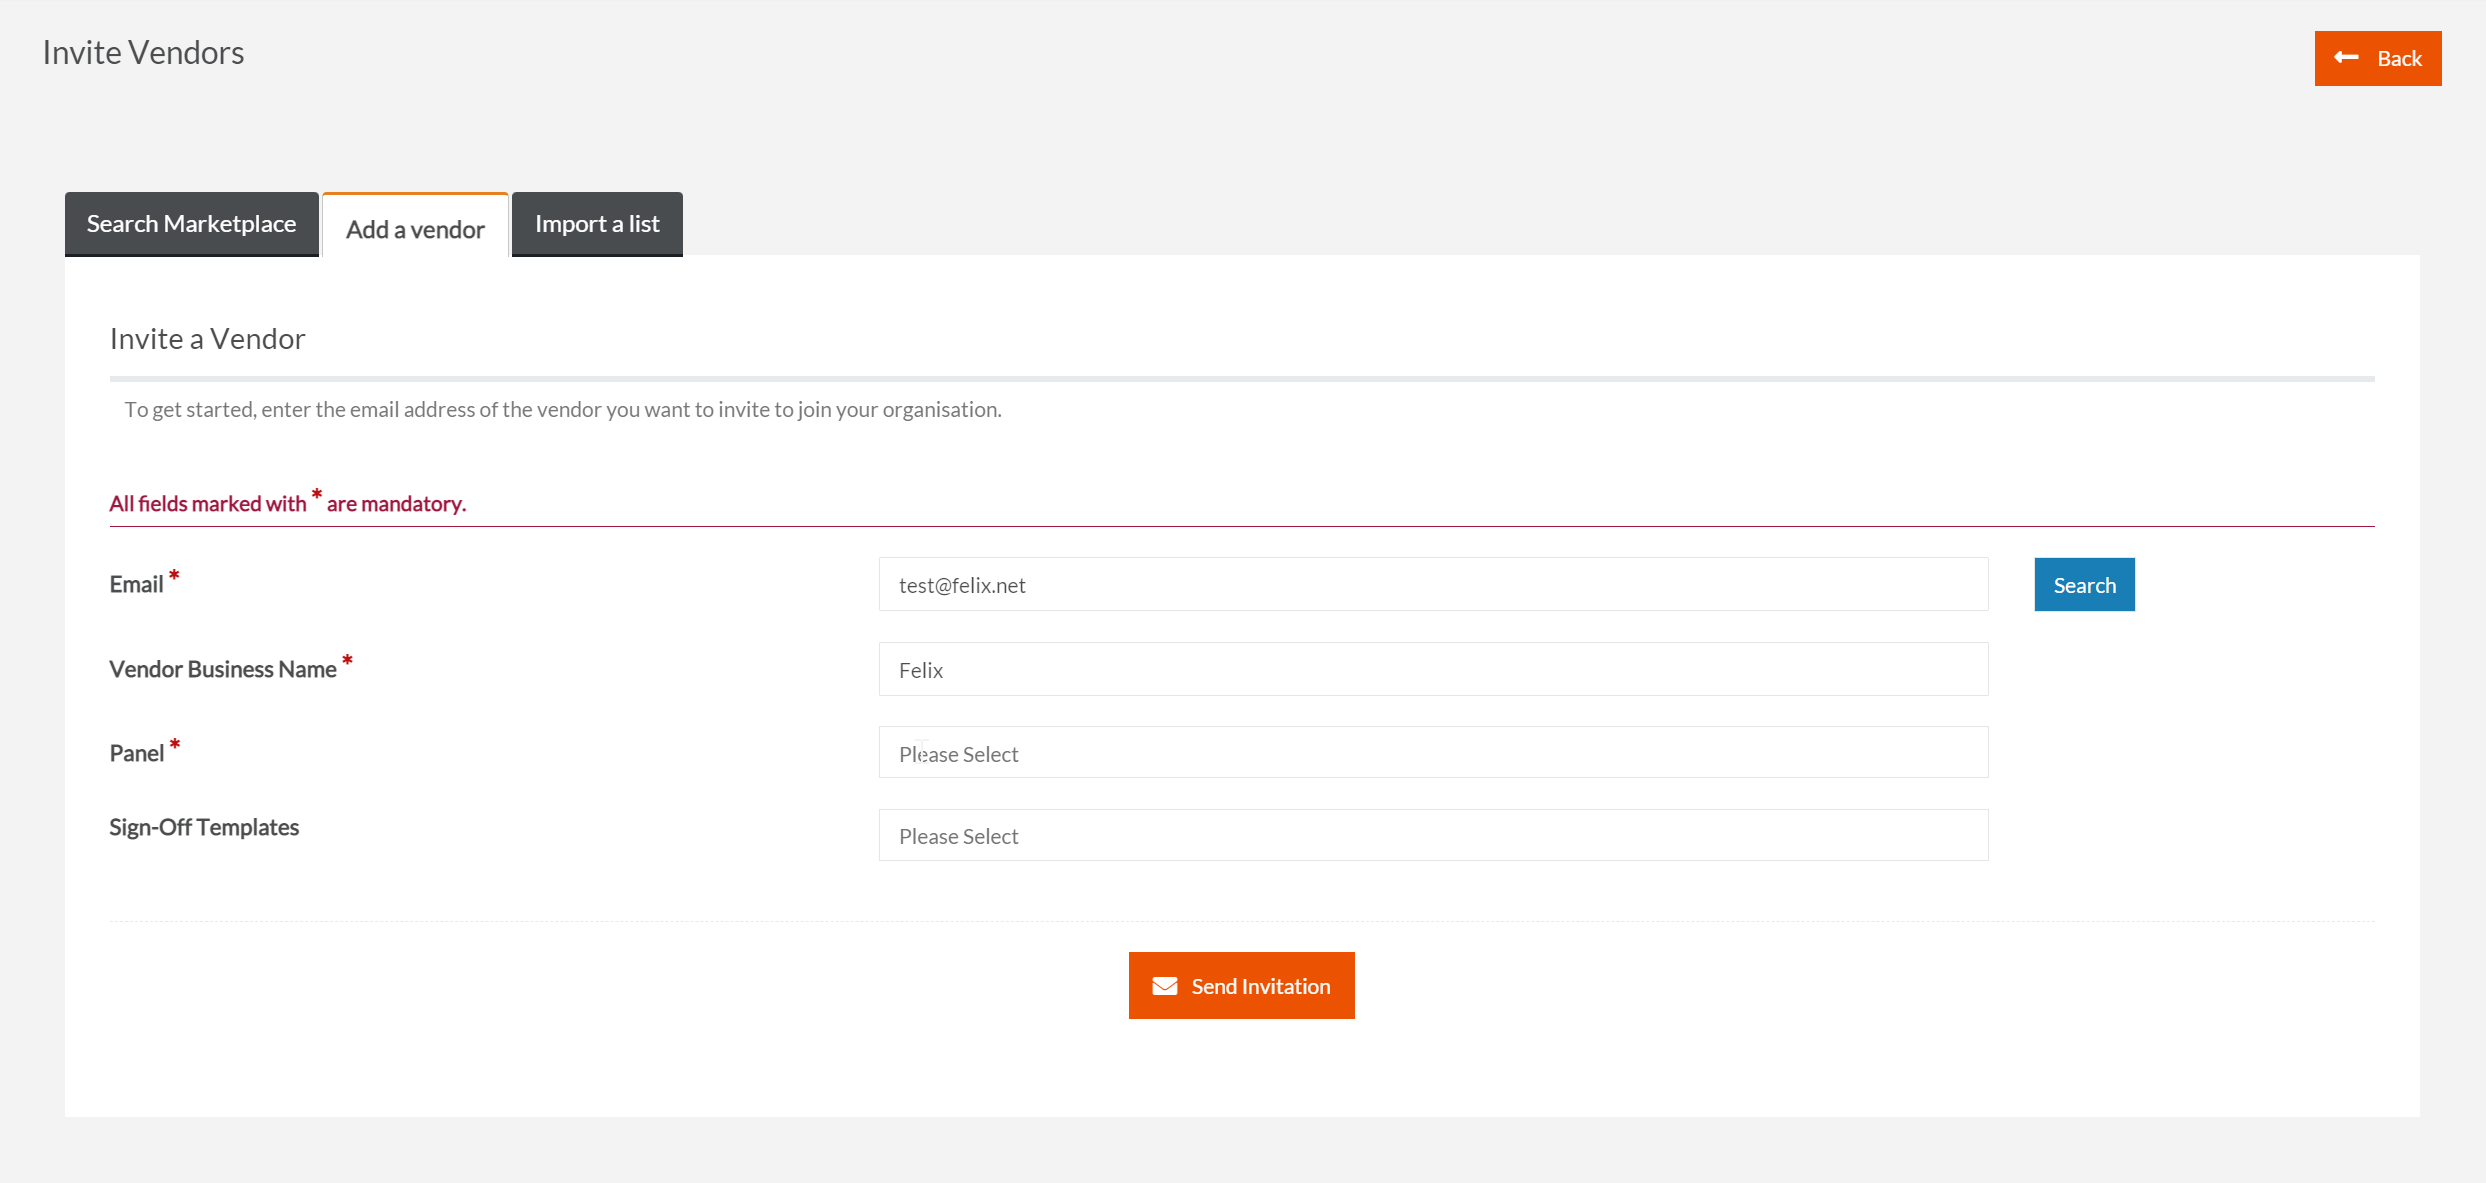The height and width of the screenshot is (1183, 2486).
Task: Click the envelope icon on Send Invitation
Action: [x=1164, y=986]
